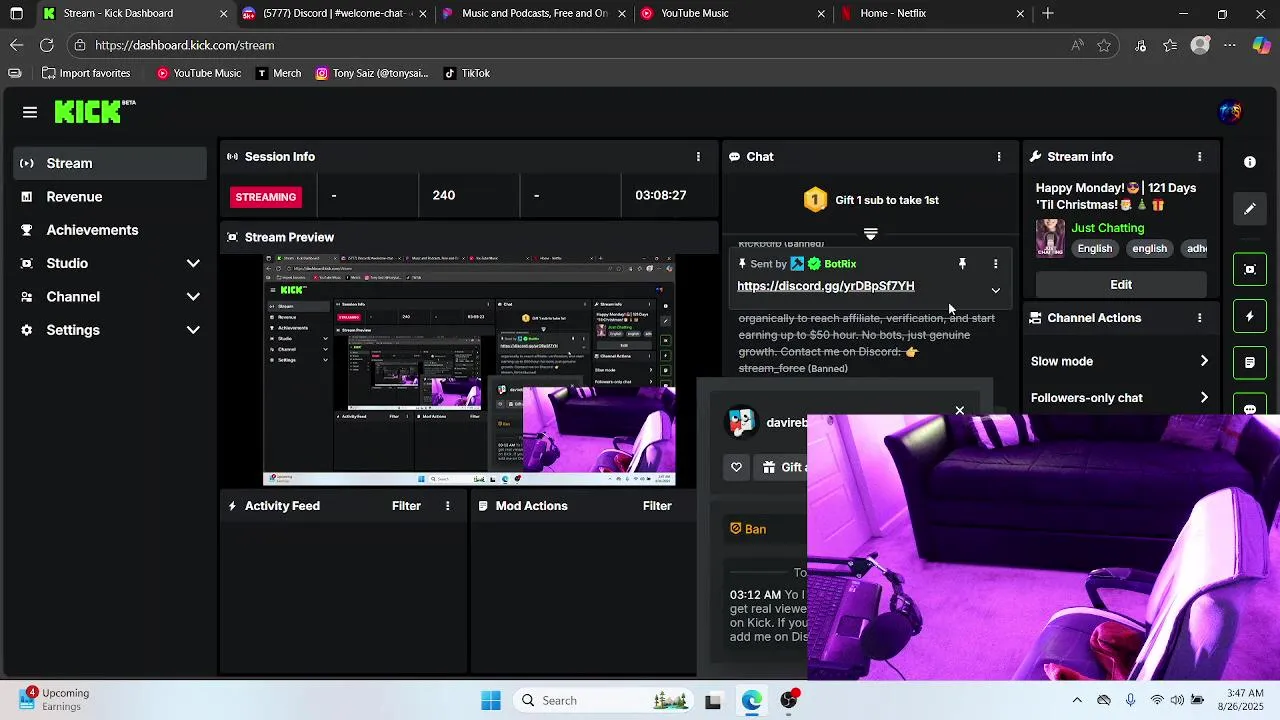Open OBS Studio from the taskbar
Screen dimensions: 1280x720
pyautogui.click(x=789, y=700)
